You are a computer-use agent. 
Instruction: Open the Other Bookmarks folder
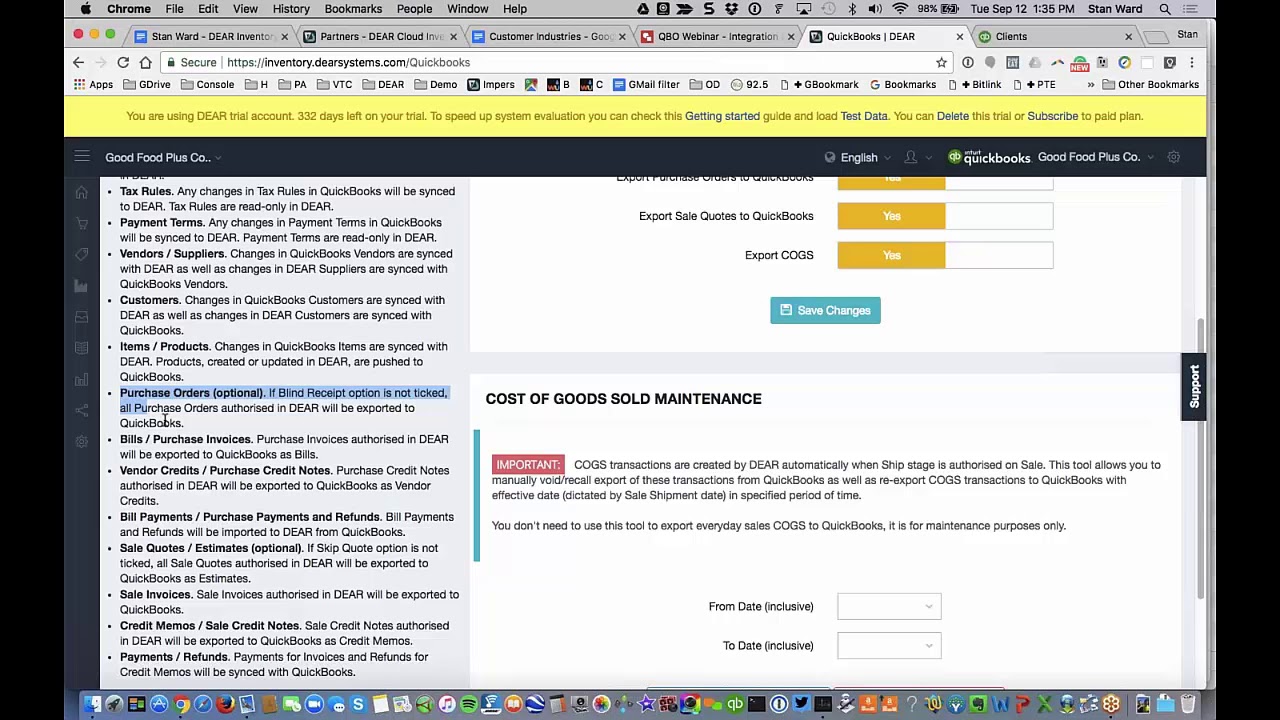point(1150,85)
